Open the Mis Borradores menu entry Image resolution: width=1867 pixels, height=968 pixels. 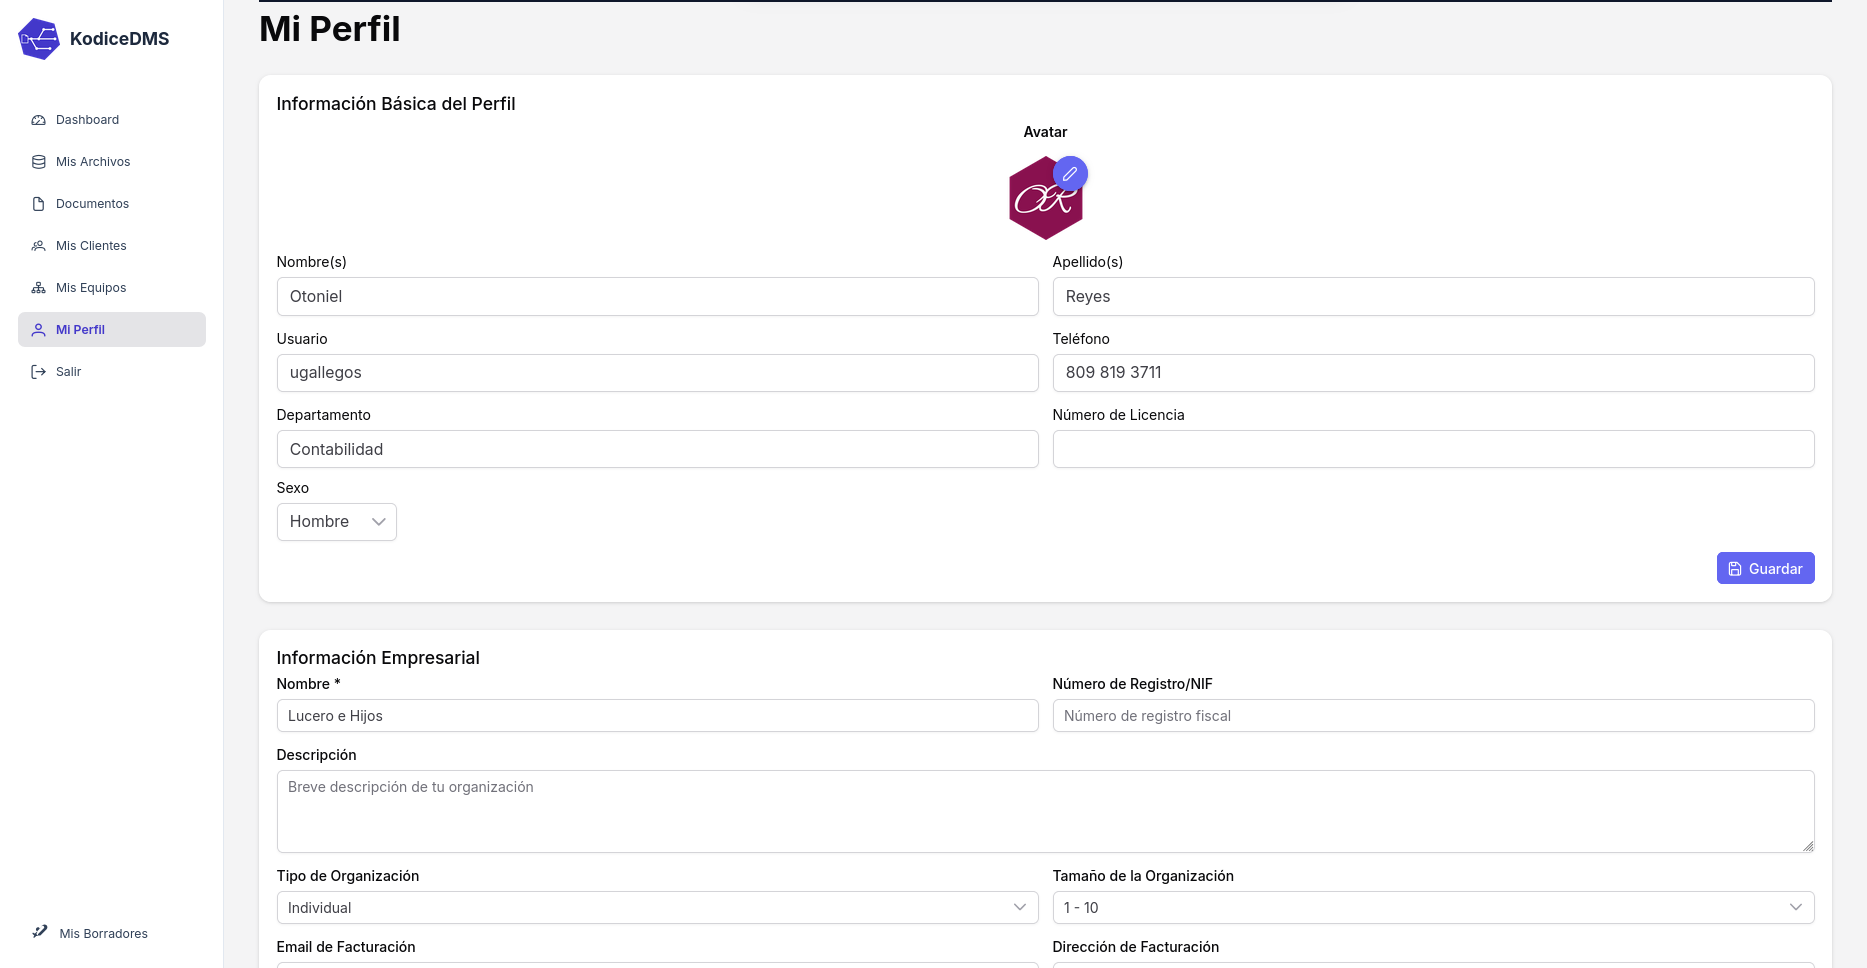click(103, 934)
